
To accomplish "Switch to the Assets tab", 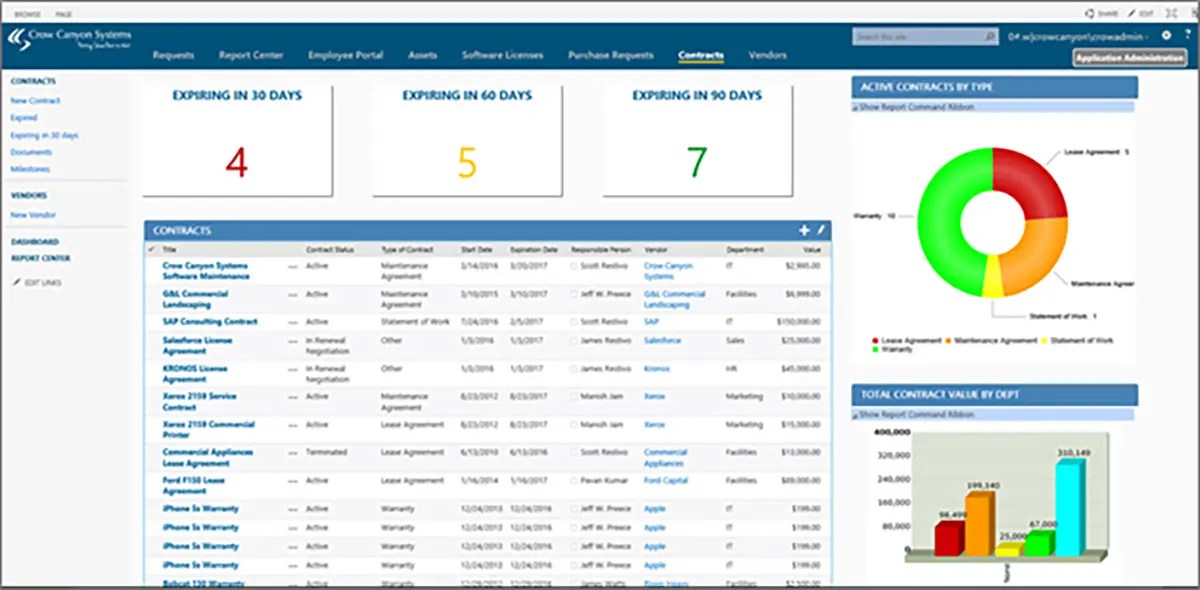I will click(423, 56).
